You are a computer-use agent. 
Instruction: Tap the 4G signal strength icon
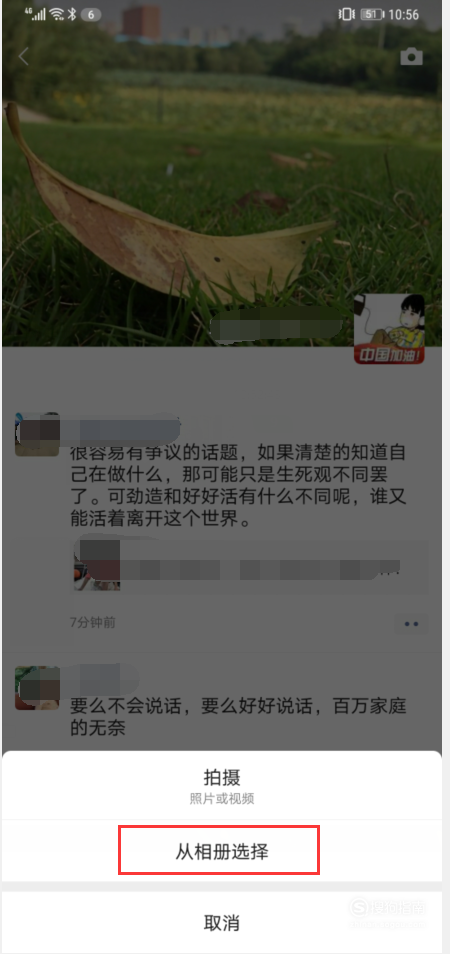coord(35,14)
